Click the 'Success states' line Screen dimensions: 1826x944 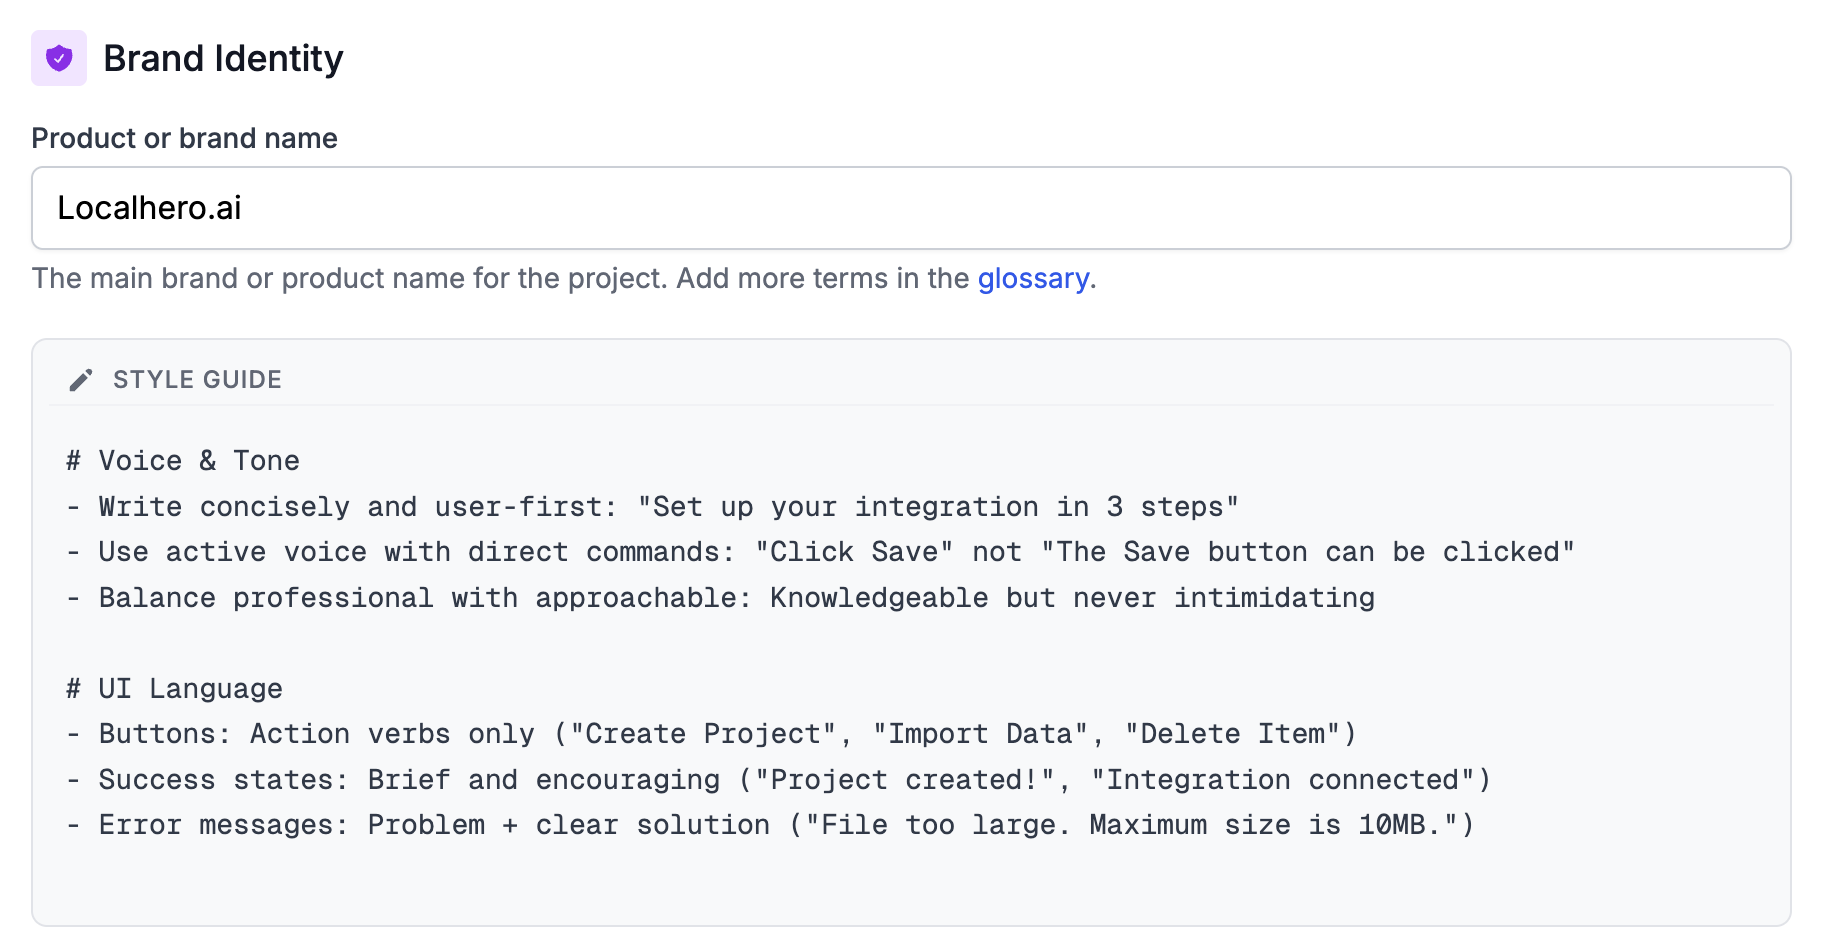[x=779, y=780]
